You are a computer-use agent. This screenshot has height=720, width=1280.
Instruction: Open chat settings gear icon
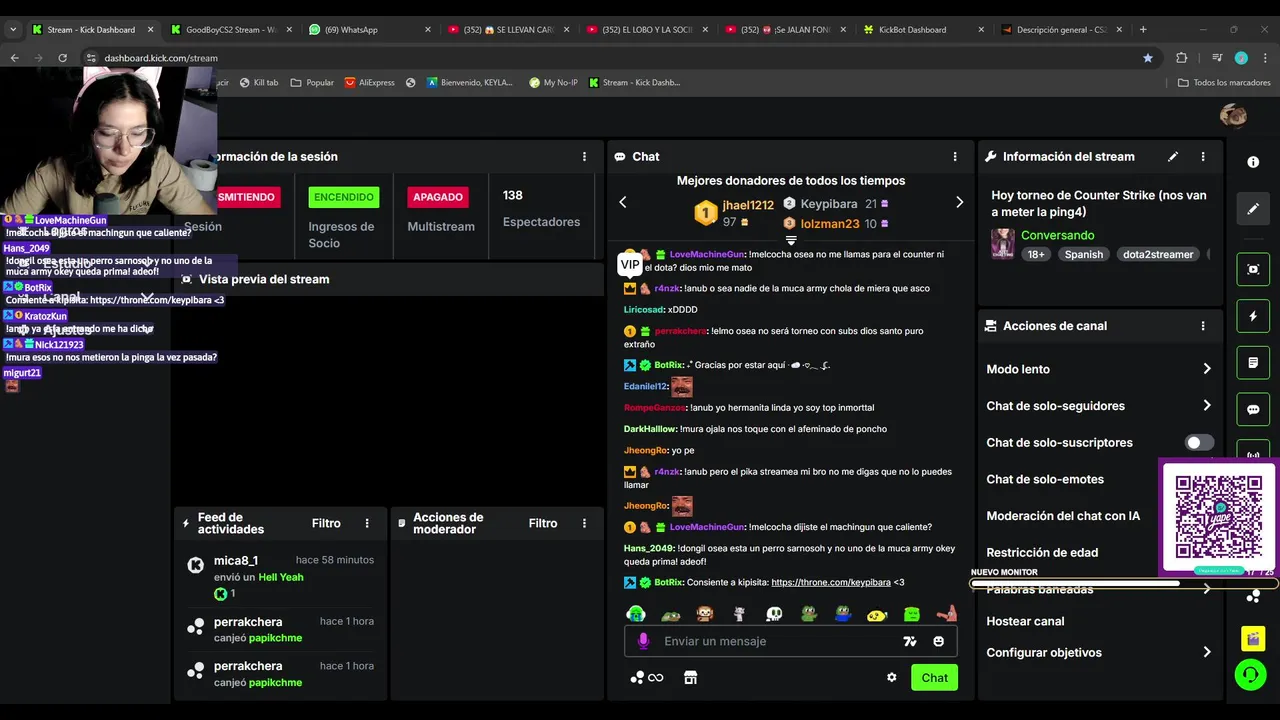pyautogui.click(x=891, y=677)
